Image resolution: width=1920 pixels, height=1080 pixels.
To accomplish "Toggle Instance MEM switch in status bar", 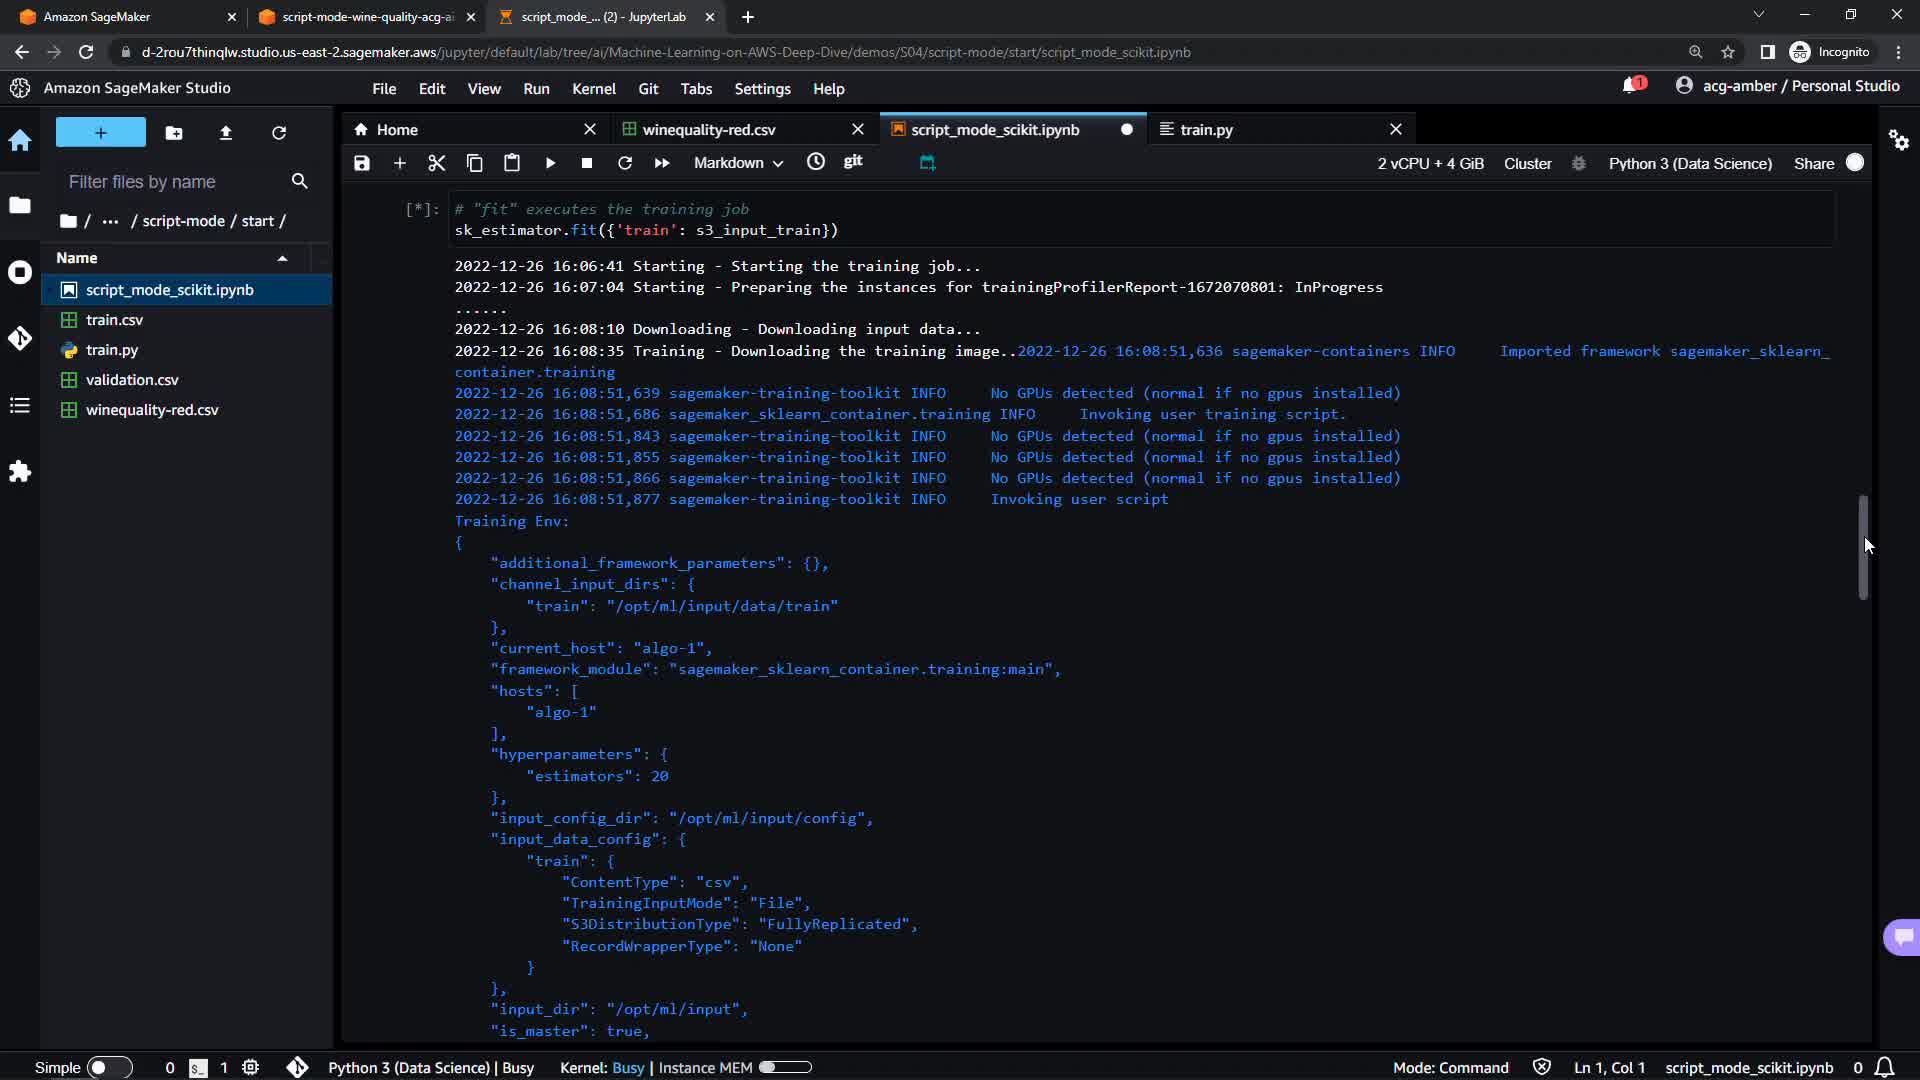I will pyautogui.click(x=785, y=1068).
